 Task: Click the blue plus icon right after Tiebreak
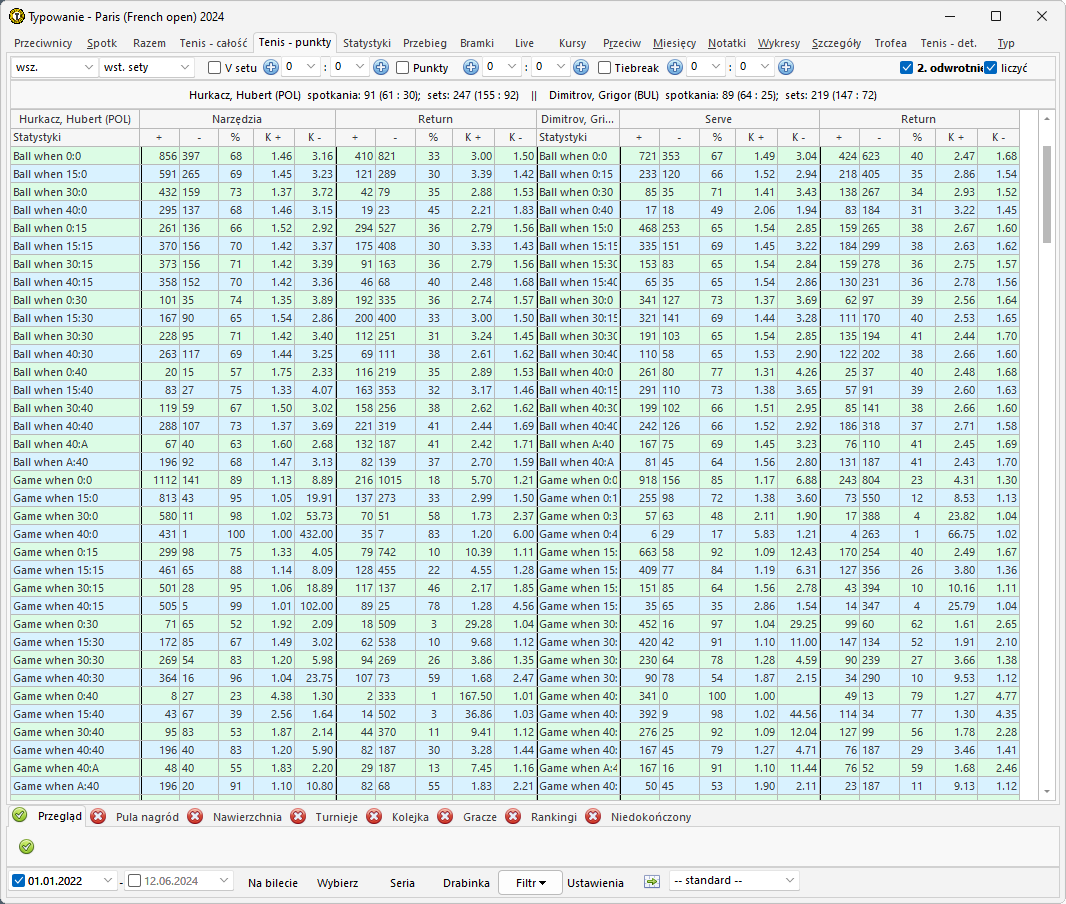point(675,68)
